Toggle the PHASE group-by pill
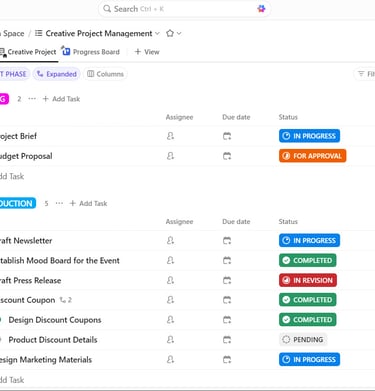Screen dimensions: 375x391 pos(14,74)
